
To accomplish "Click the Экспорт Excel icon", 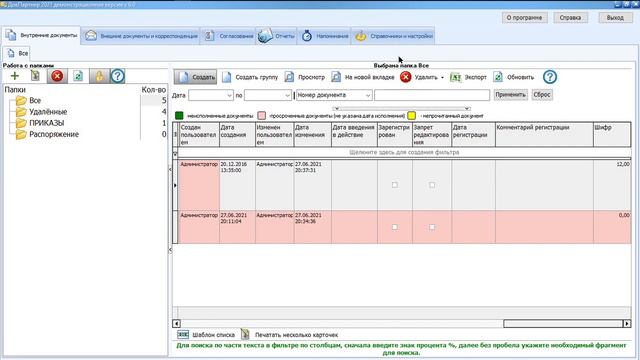I will (455, 77).
